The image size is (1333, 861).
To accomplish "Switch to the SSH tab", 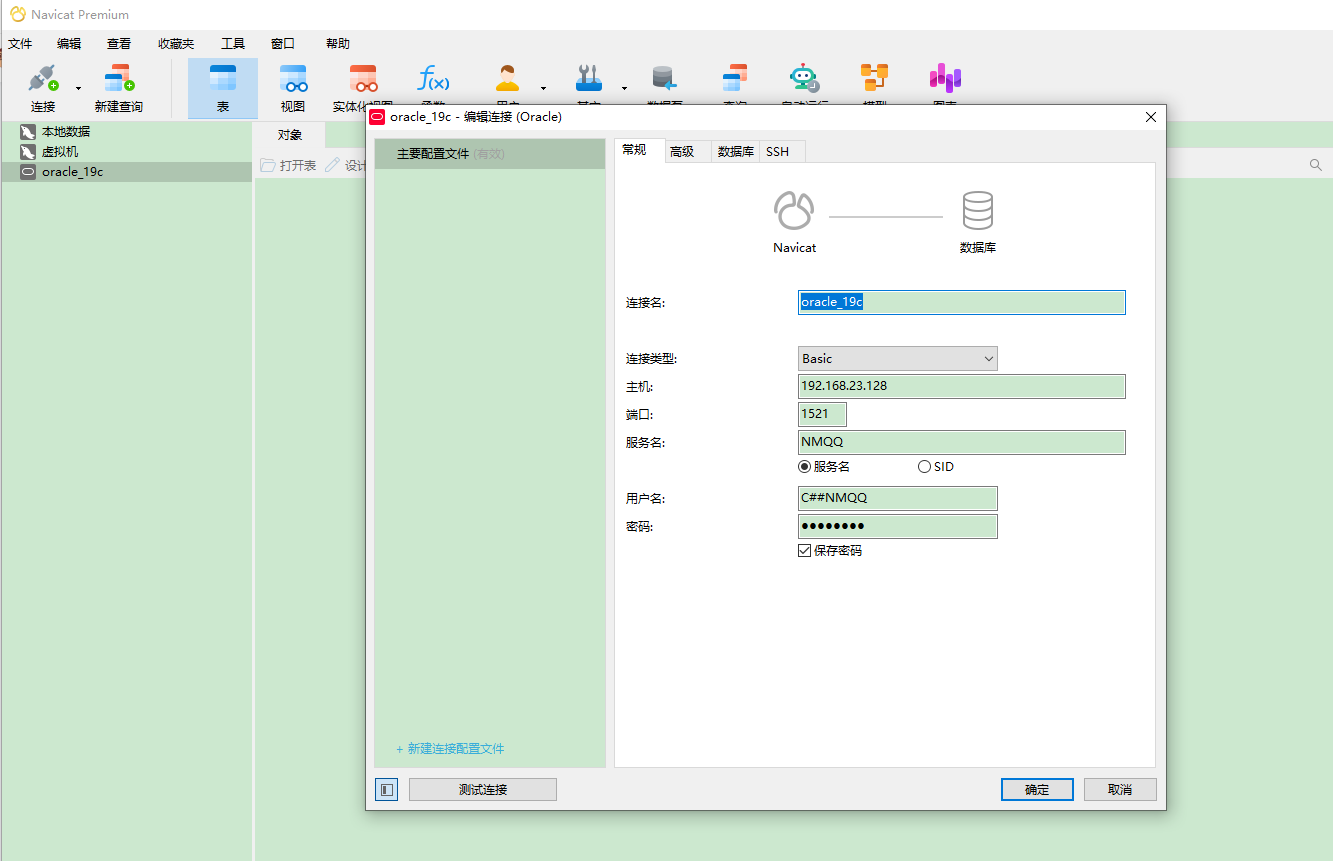I will pos(778,152).
